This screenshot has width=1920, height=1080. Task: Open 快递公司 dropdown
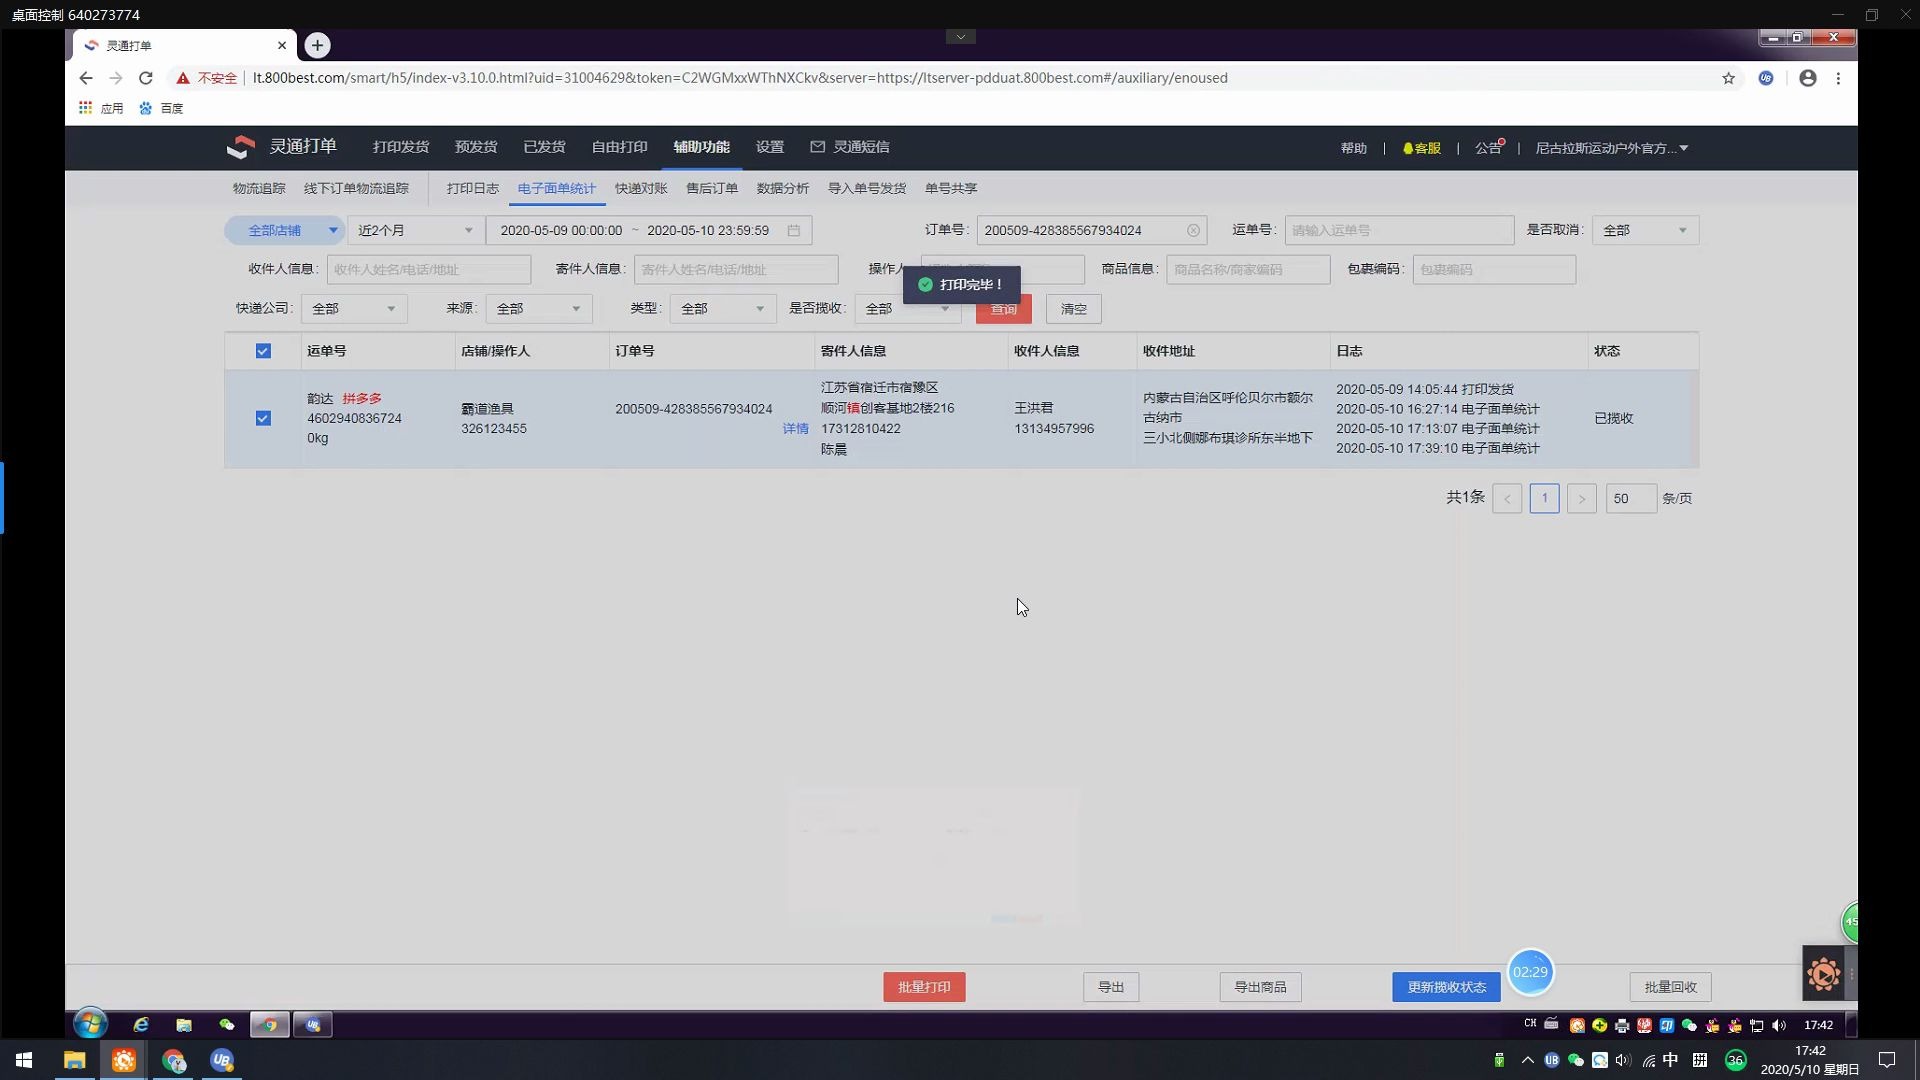click(354, 309)
